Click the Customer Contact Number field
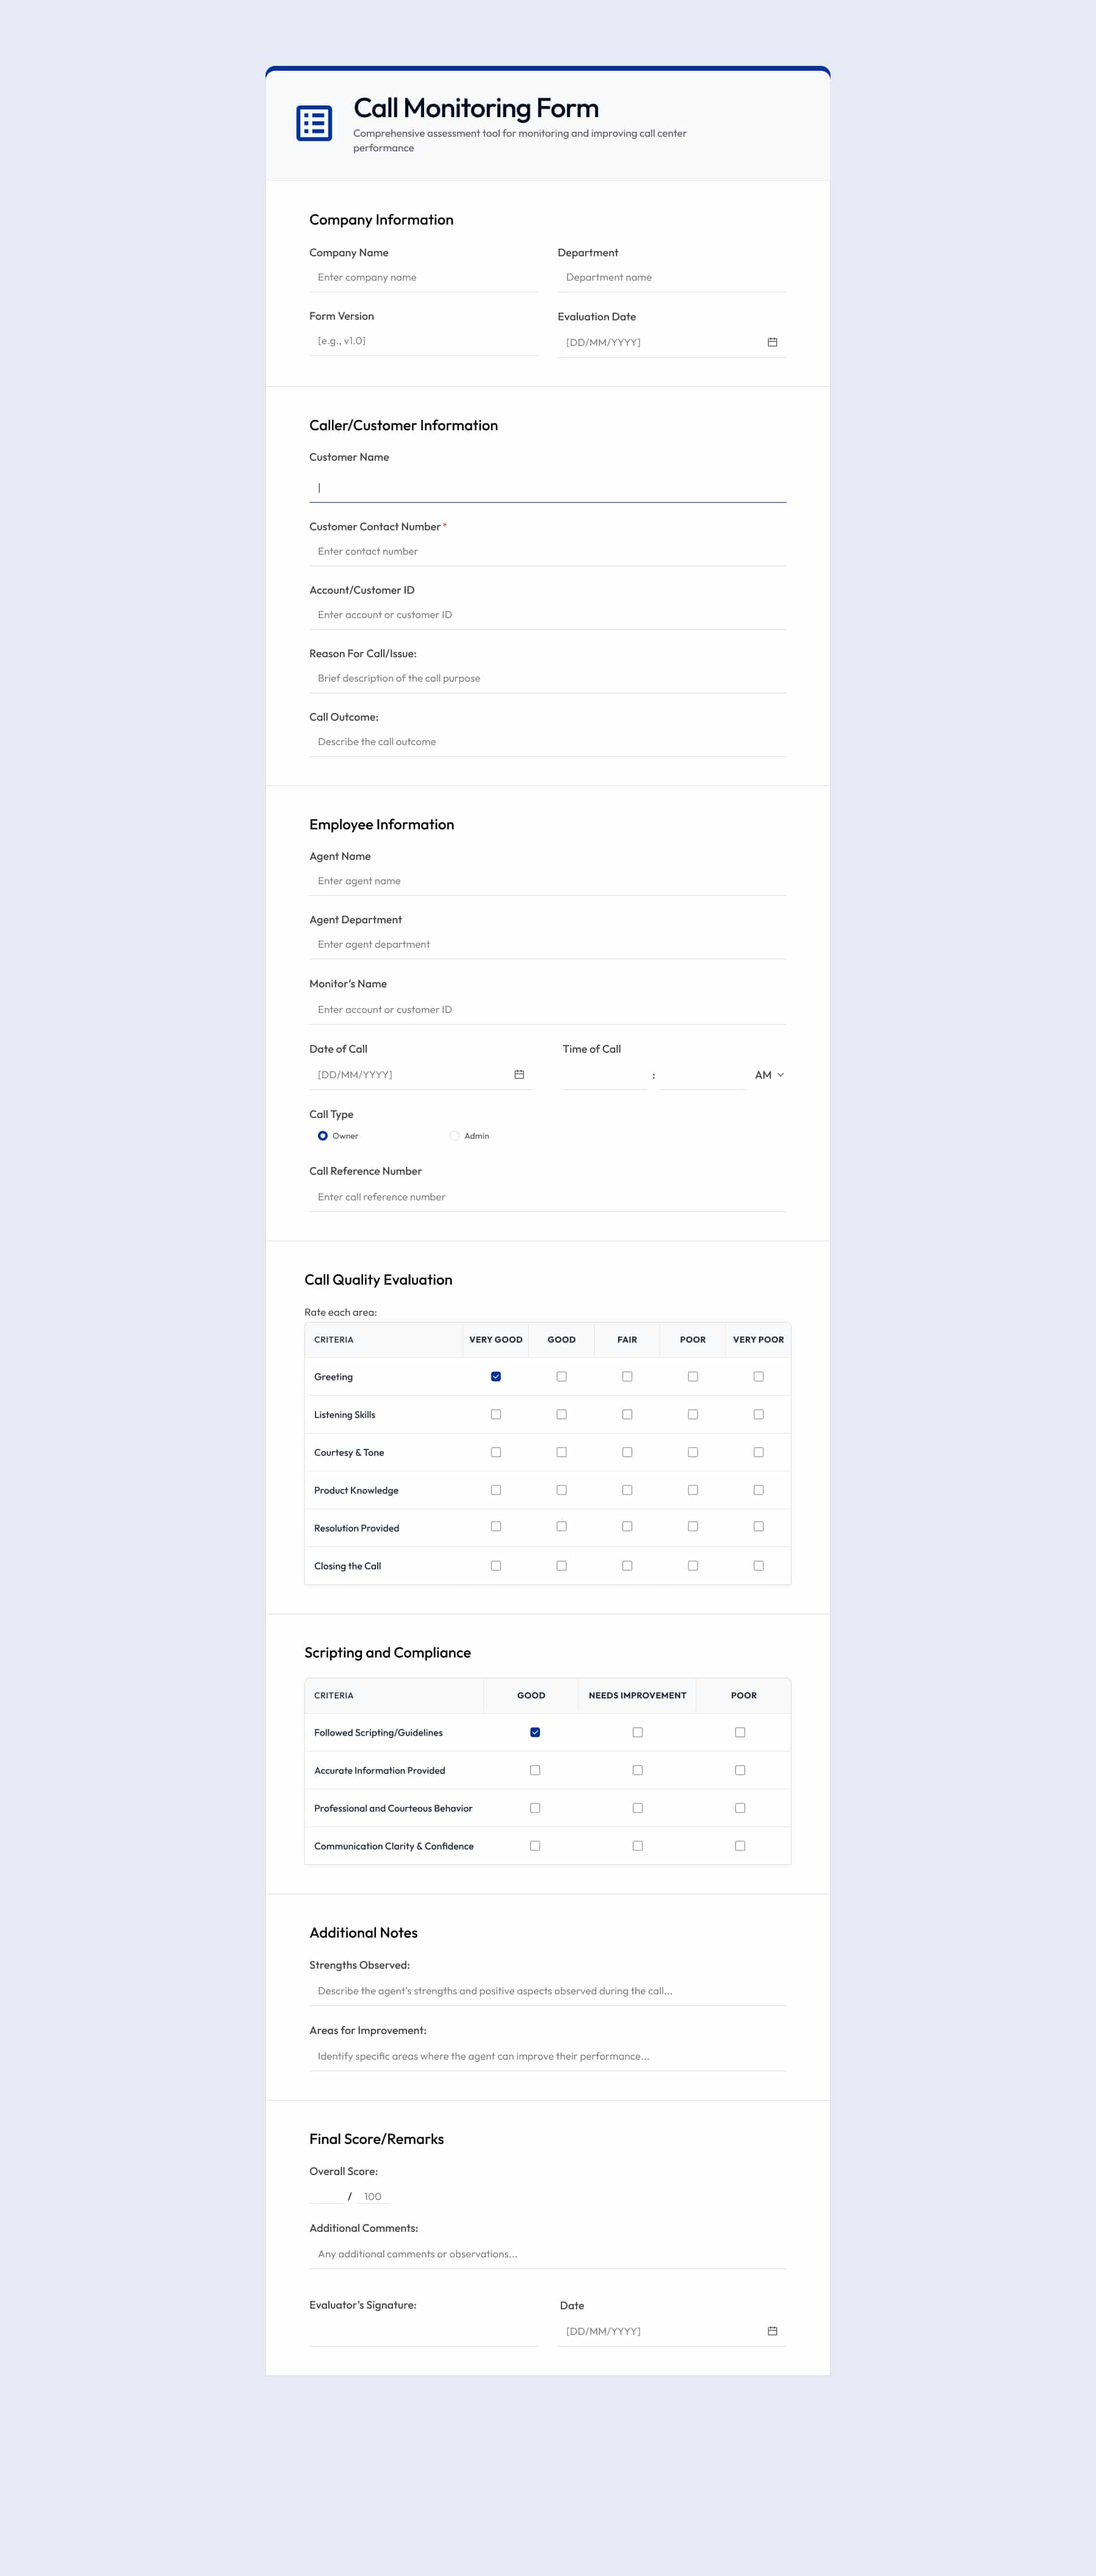Image resolution: width=1096 pixels, height=2576 pixels. click(547, 552)
